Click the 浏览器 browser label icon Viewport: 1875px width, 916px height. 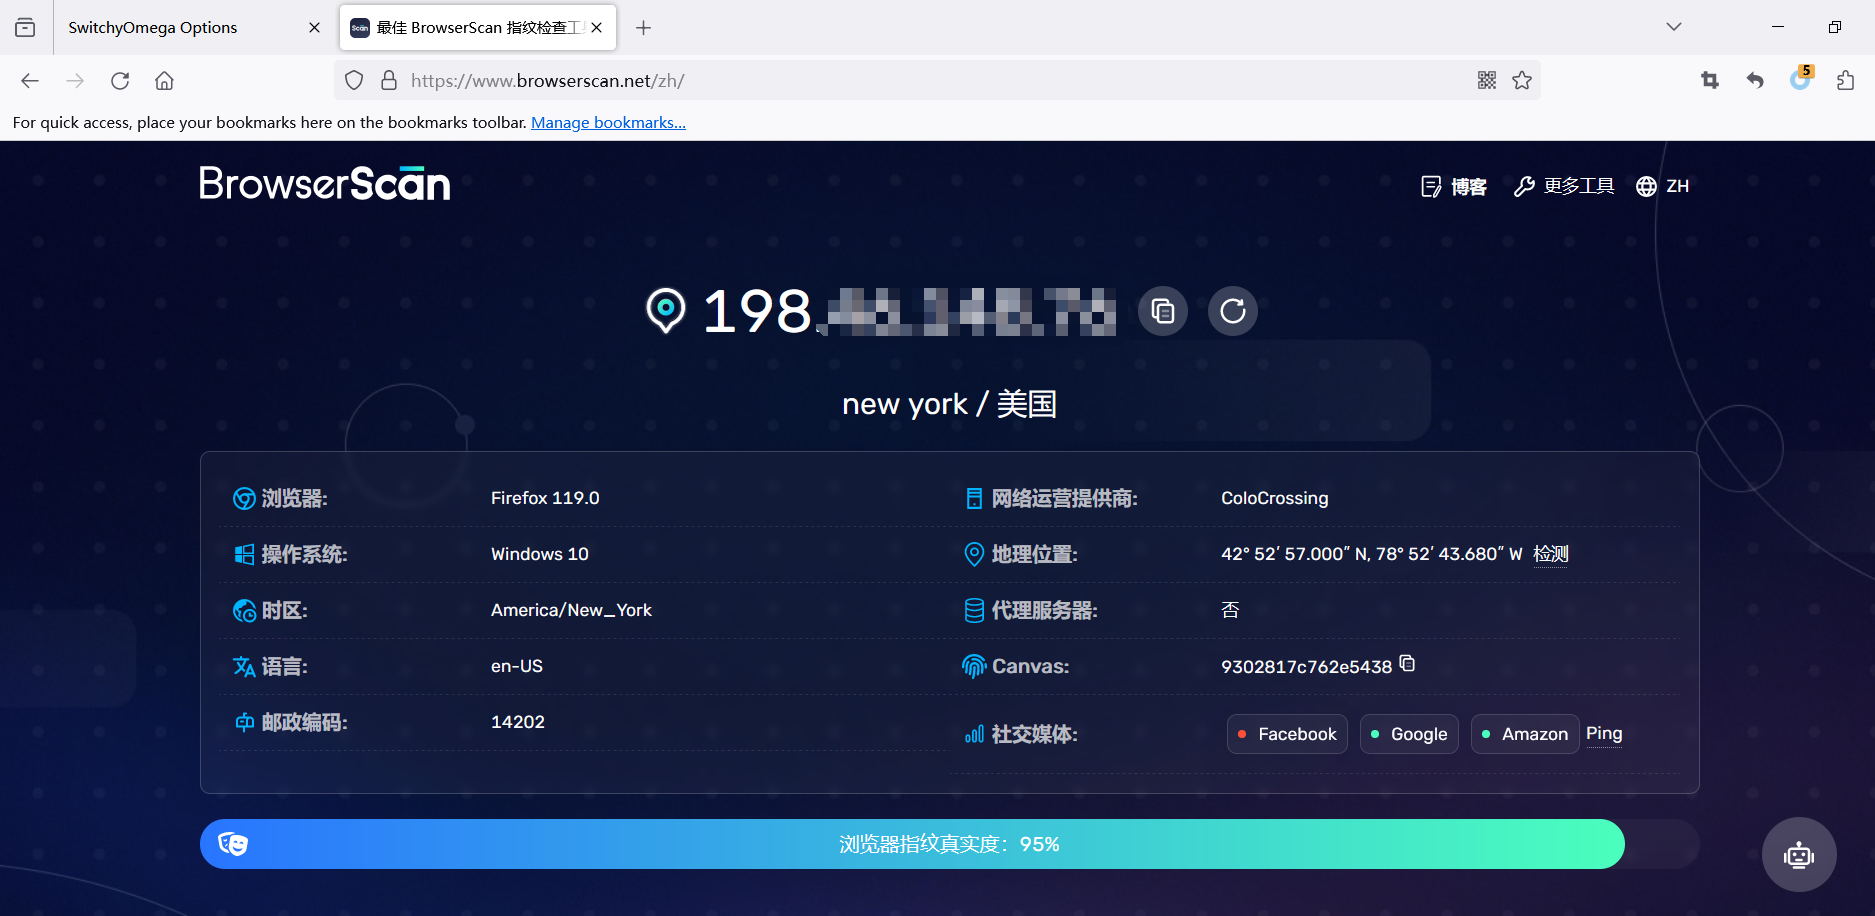pos(244,498)
